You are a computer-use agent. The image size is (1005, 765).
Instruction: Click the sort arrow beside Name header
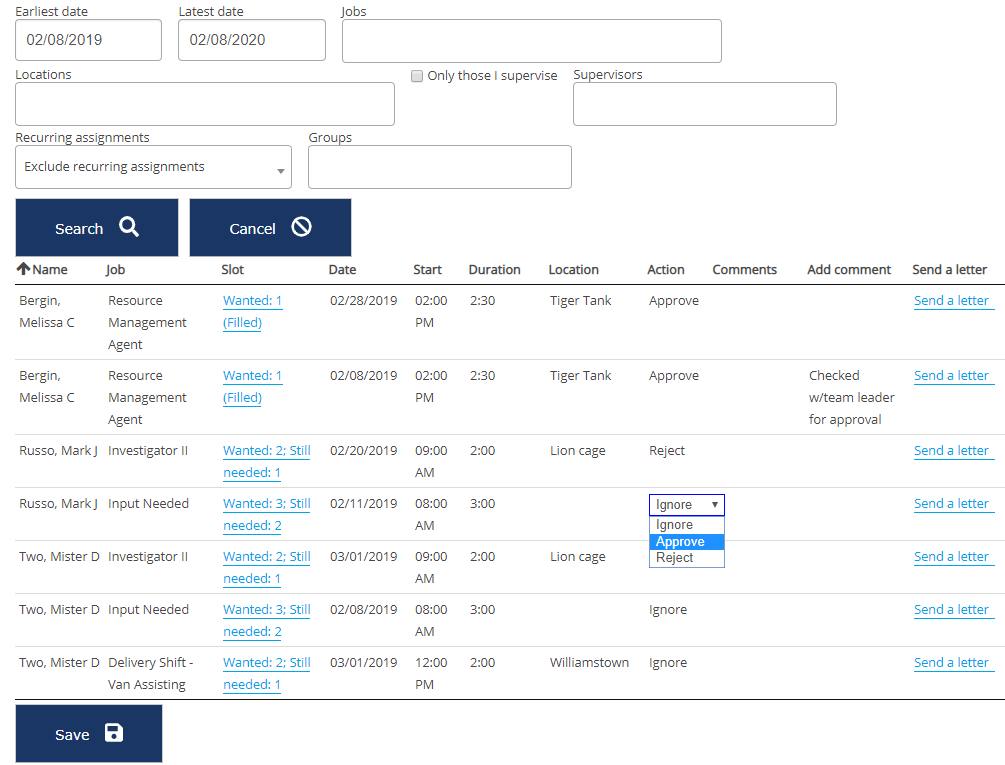click(23, 269)
